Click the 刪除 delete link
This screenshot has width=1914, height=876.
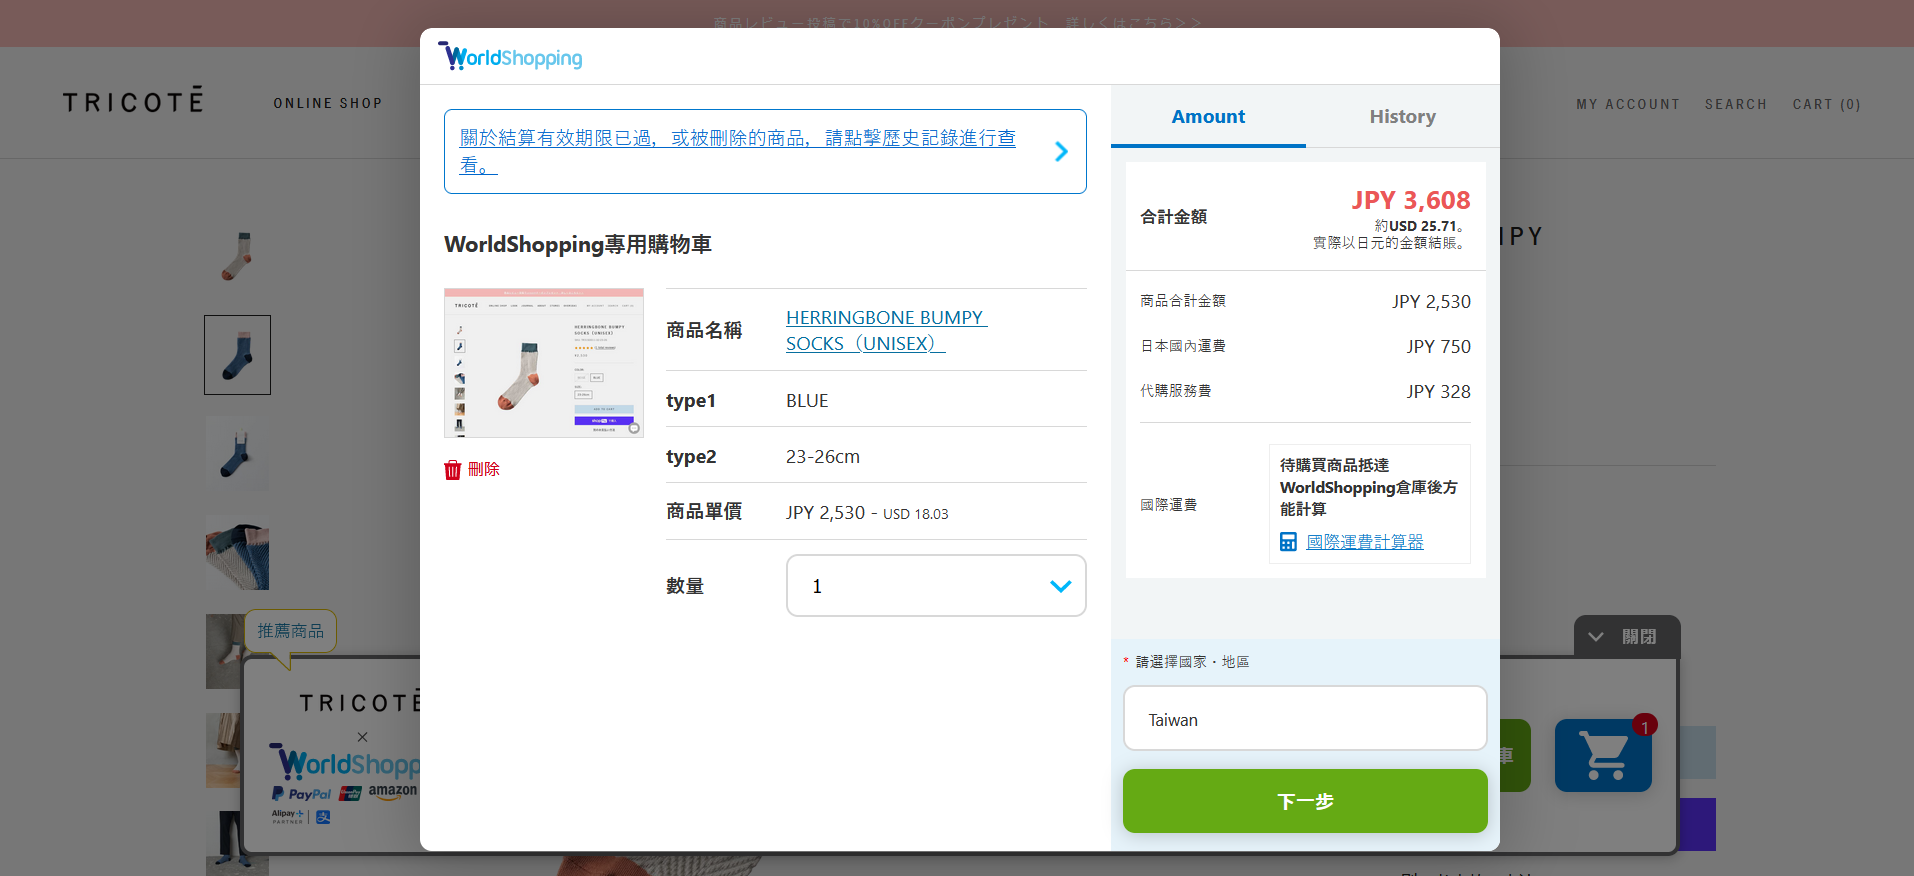click(484, 469)
